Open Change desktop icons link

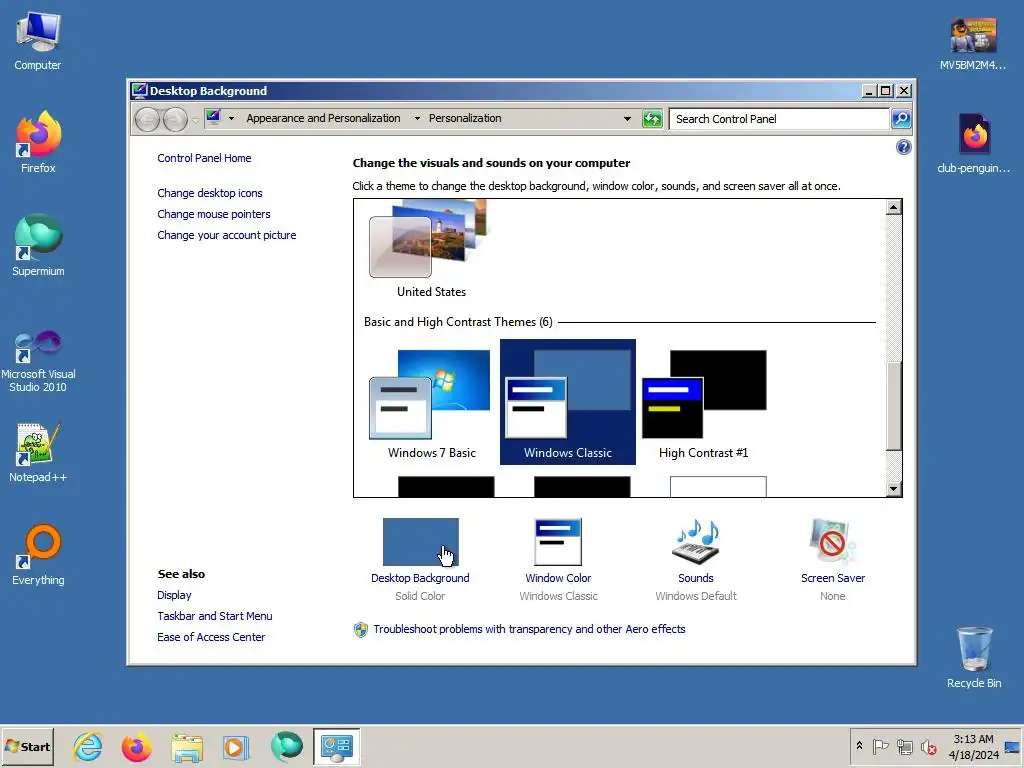[x=210, y=193]
